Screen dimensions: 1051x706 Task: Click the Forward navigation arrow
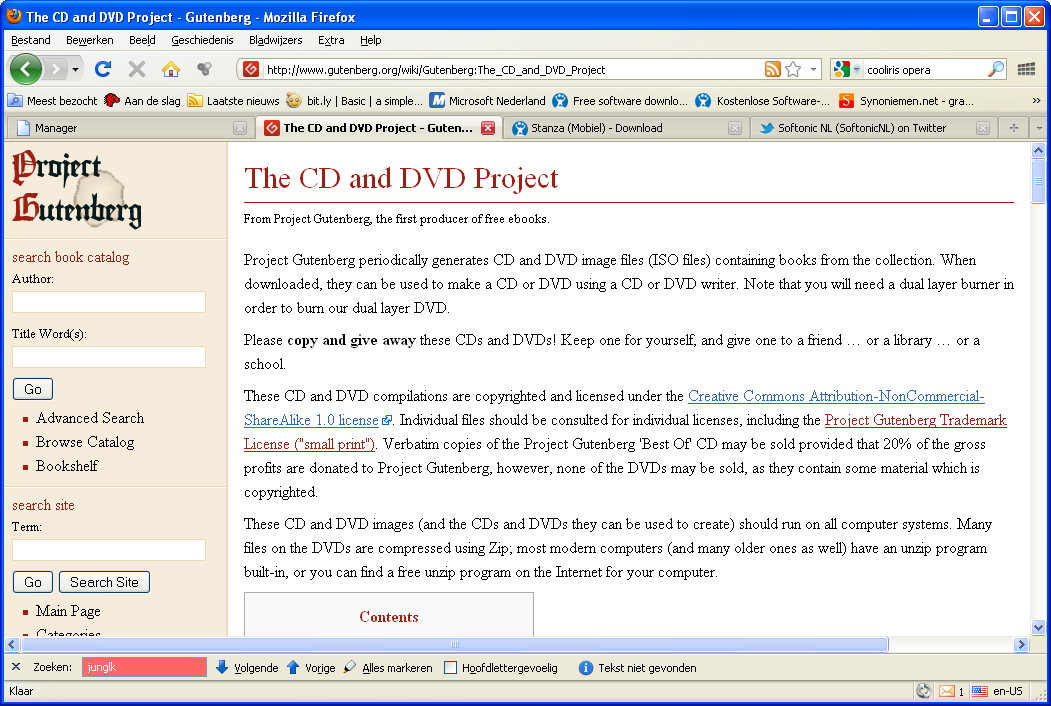point(56,69)
